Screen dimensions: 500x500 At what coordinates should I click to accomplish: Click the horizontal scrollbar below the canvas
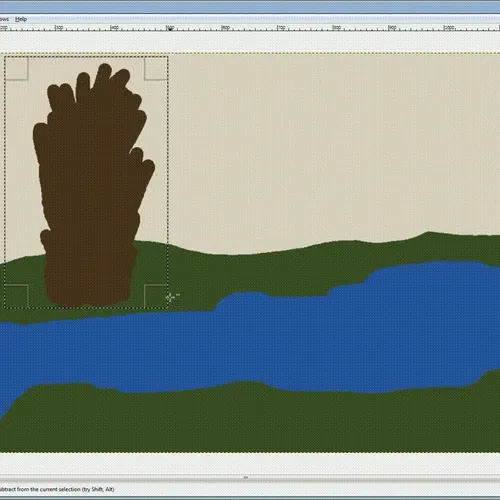250,478
